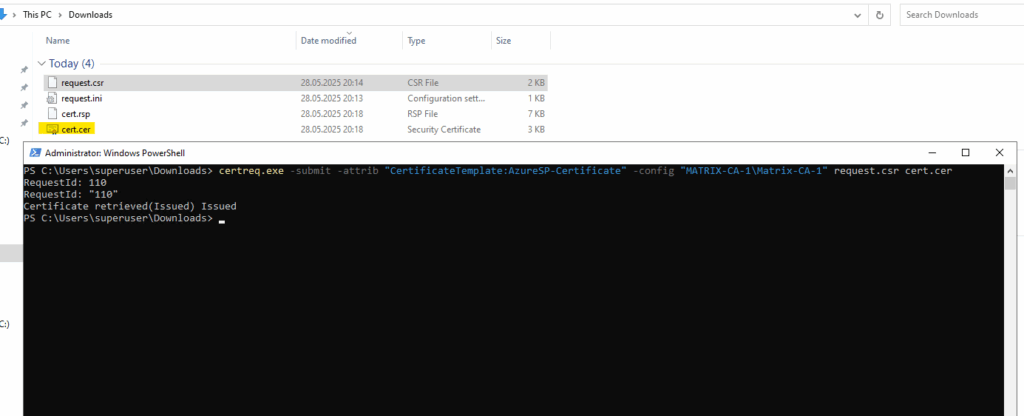
Task: Select the request.csr file name
Action: pos(82,83)
